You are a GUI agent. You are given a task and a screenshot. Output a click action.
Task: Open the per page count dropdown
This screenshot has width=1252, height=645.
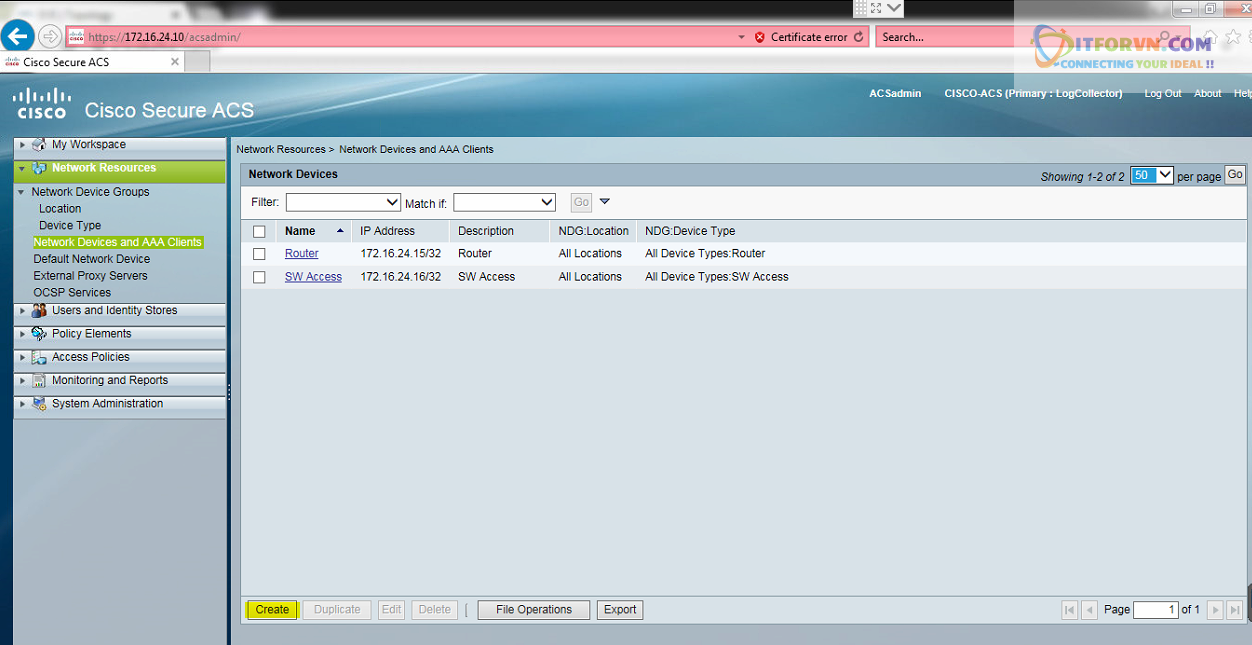pos(1151,175)
